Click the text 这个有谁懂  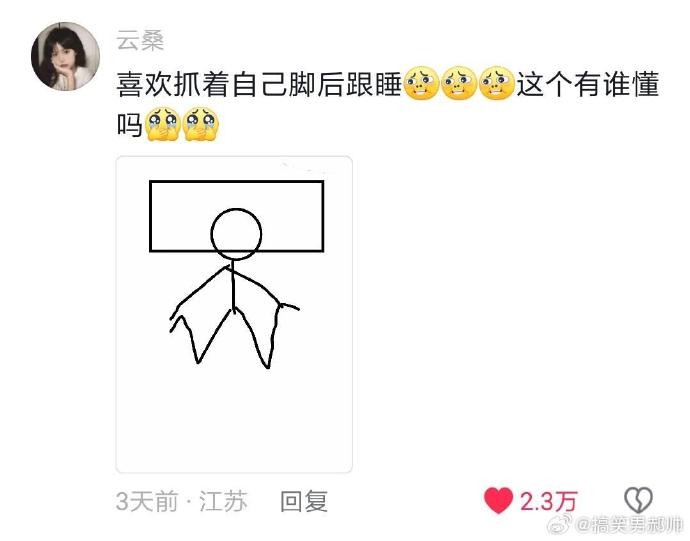click(x=587, y=84)
